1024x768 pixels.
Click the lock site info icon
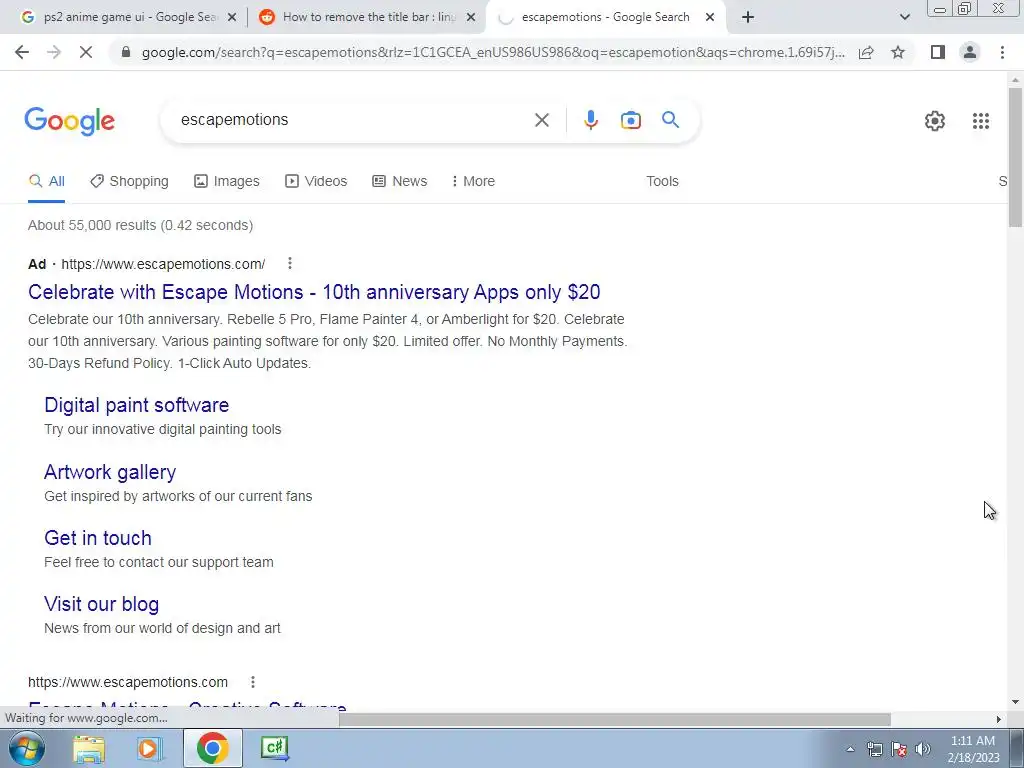pos(126,52)
